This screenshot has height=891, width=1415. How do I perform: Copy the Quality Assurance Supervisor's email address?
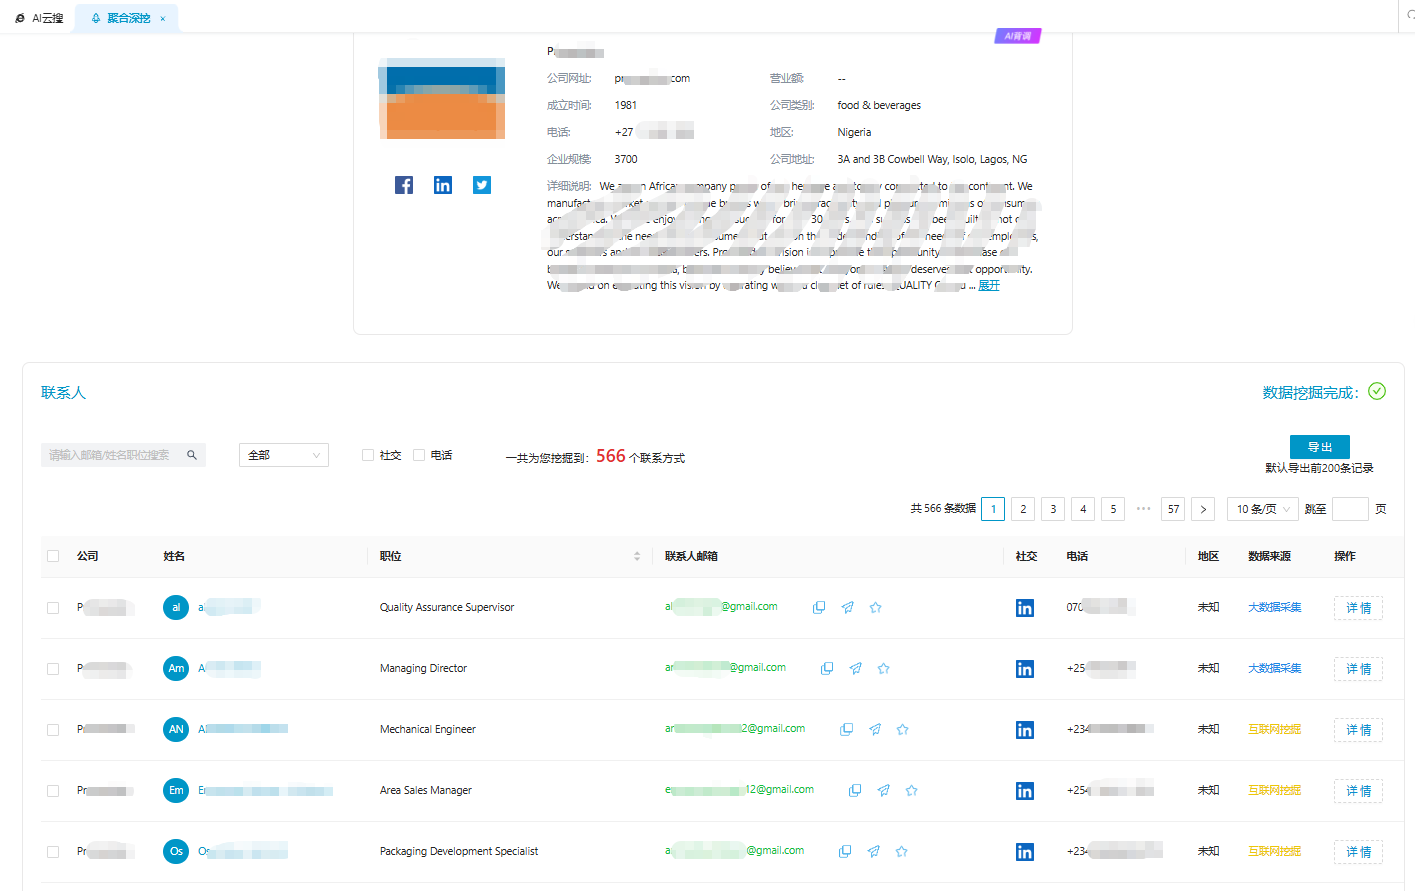click(819, 607)
